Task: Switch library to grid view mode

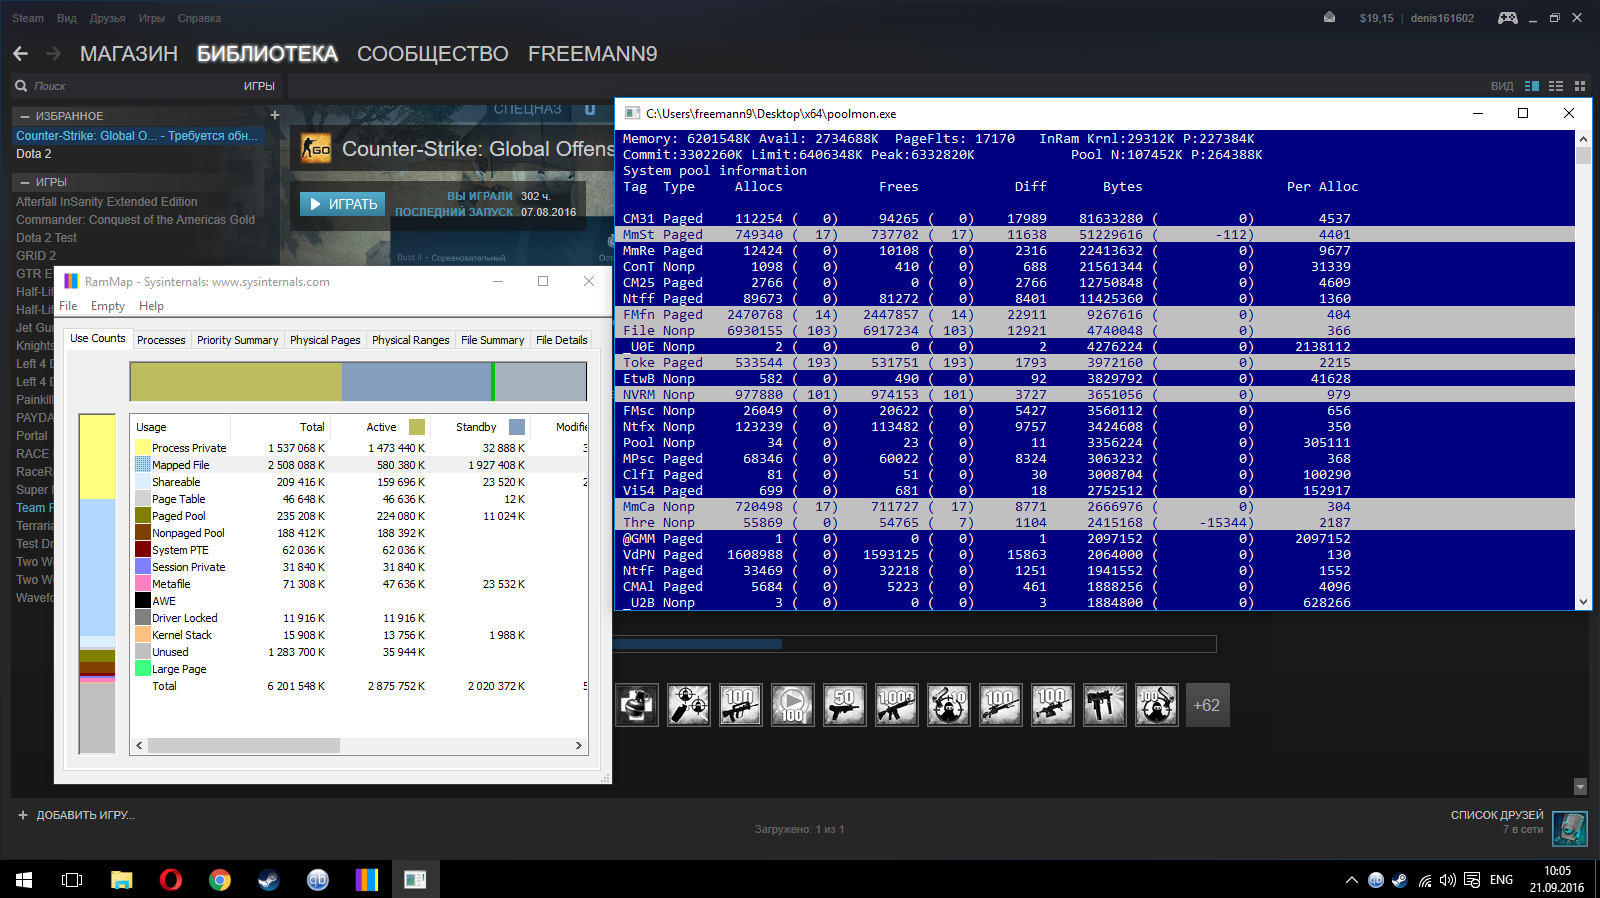Action: [x=1580, y=86]
